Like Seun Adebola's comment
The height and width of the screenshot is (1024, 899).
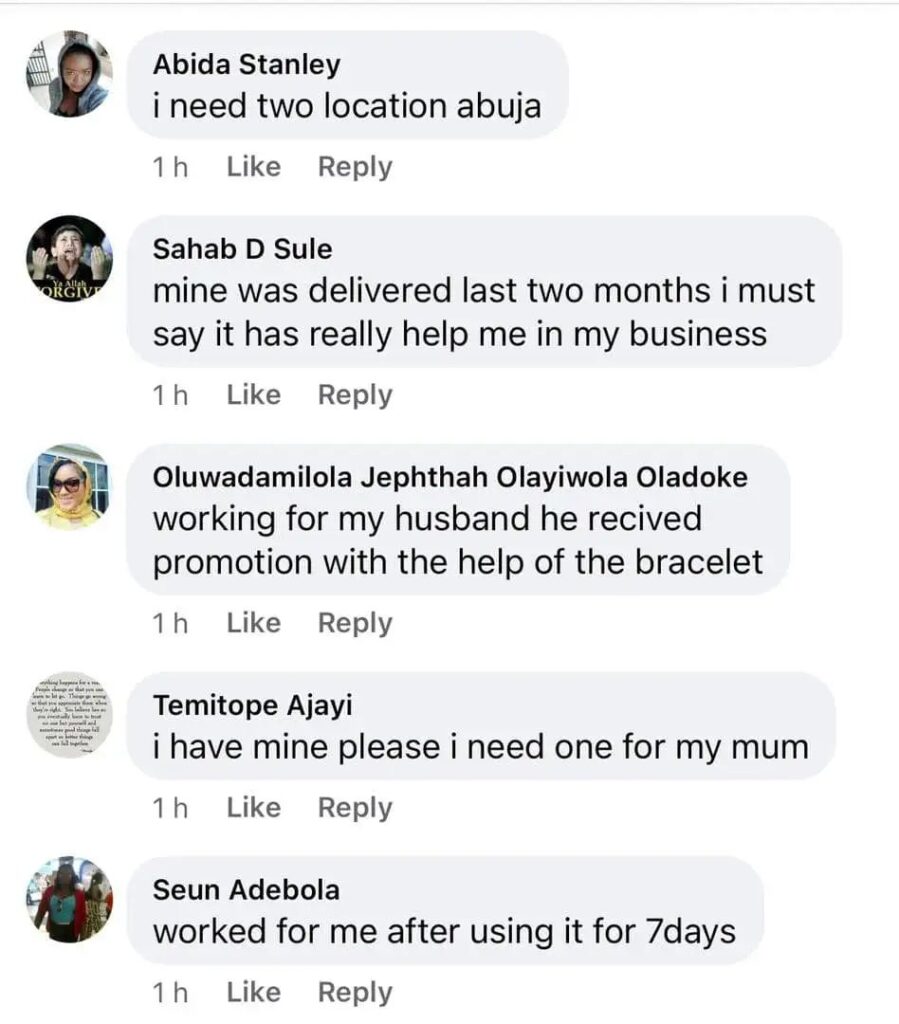click(253, 992)
